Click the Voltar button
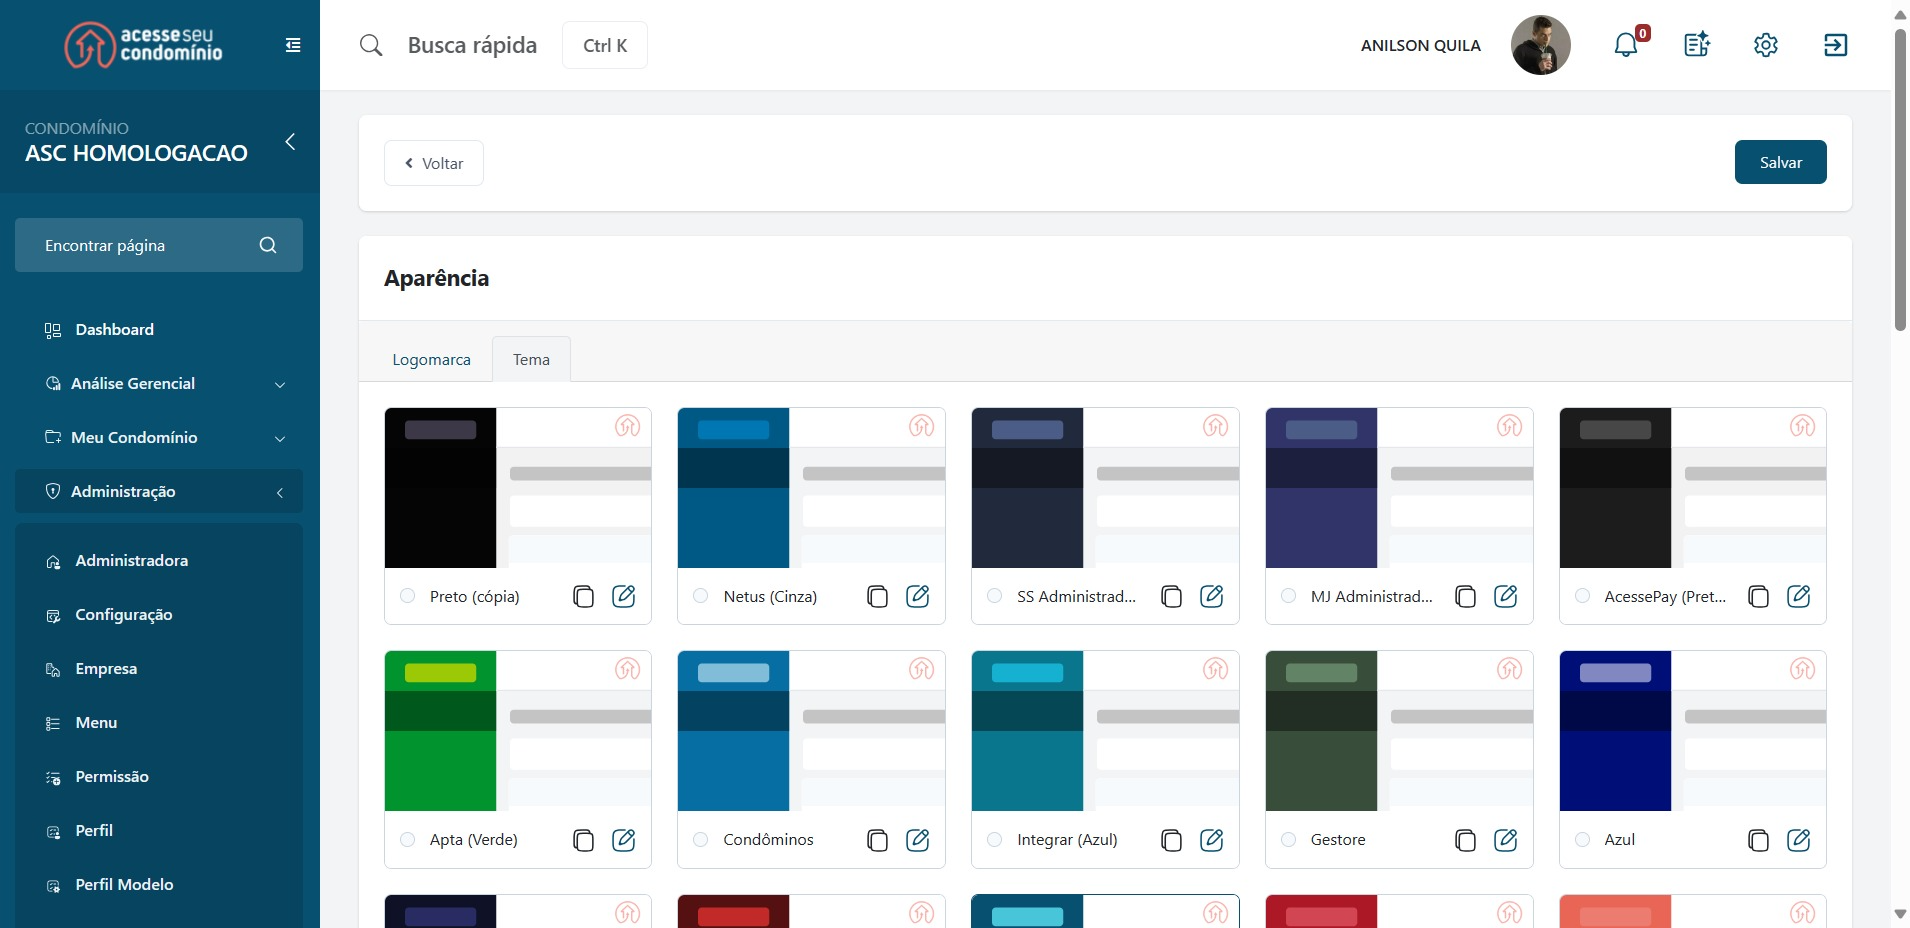 [x=434, y=163]
